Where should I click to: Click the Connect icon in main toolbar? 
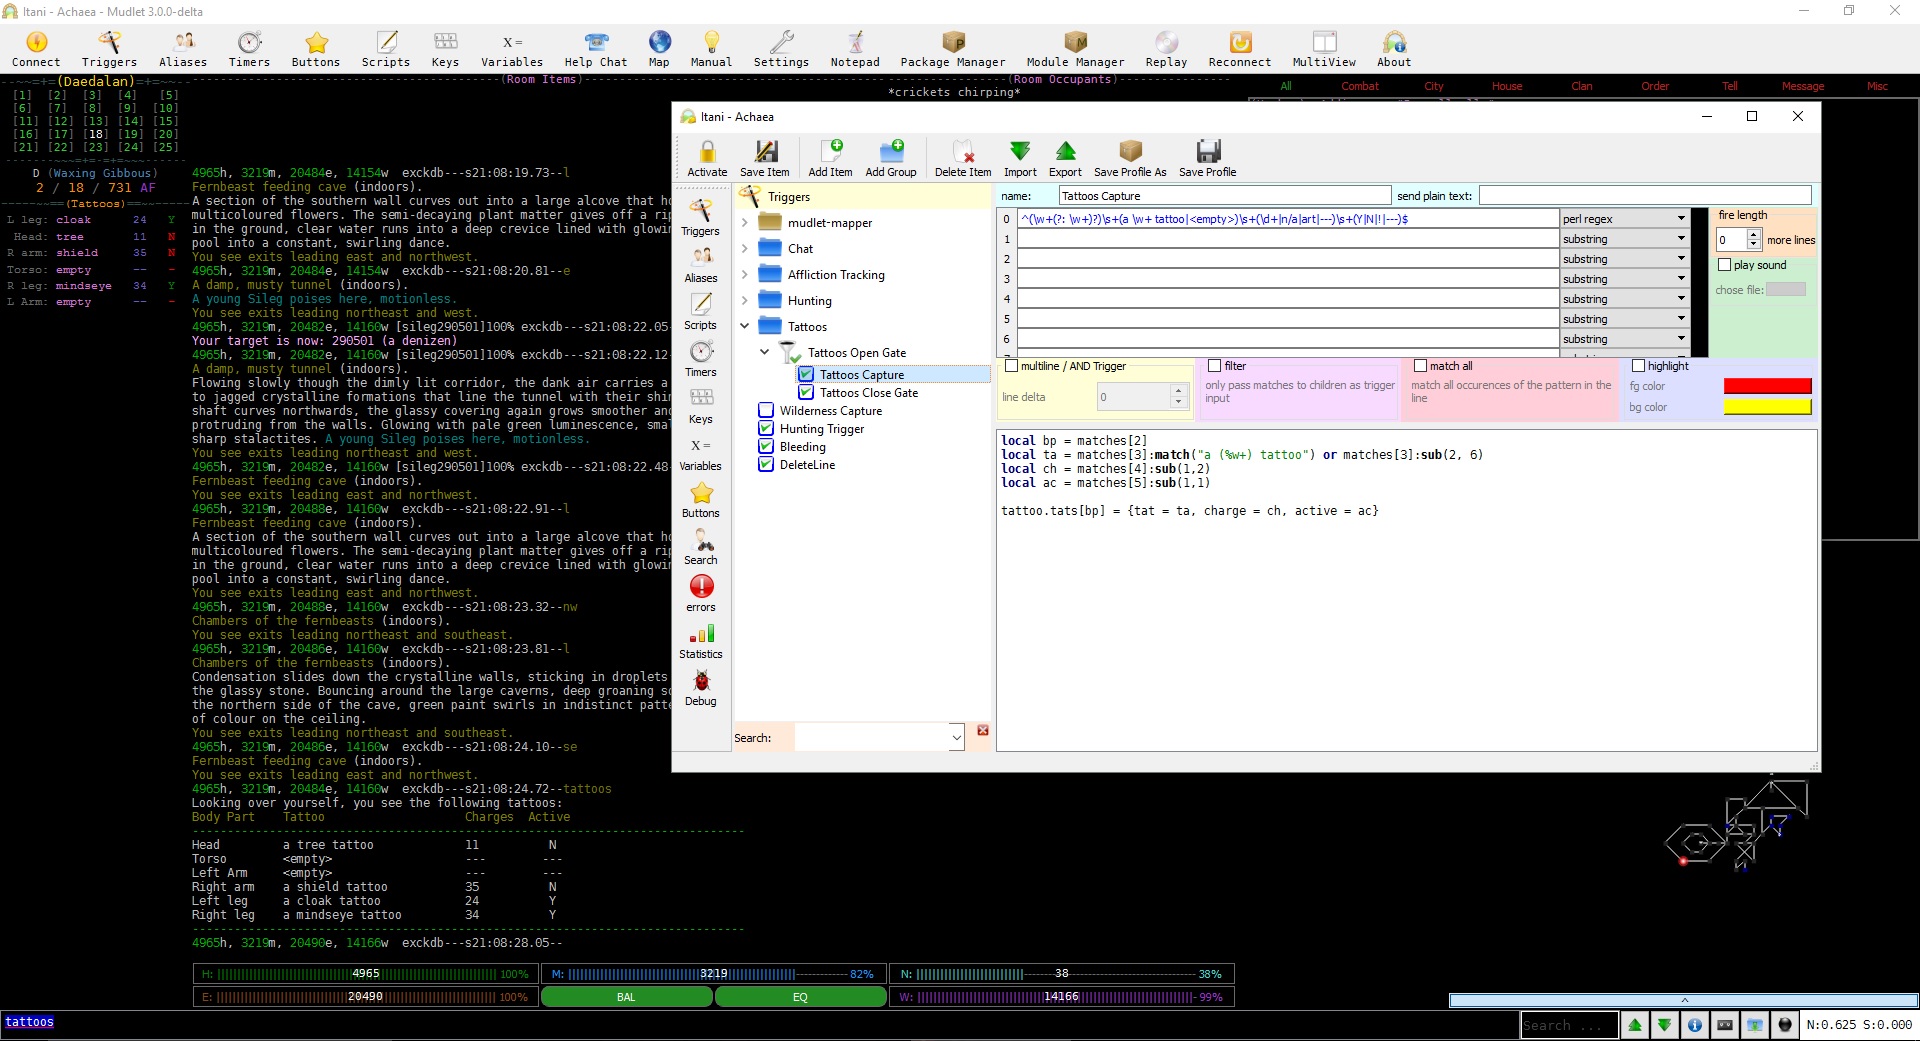(36, 48)
